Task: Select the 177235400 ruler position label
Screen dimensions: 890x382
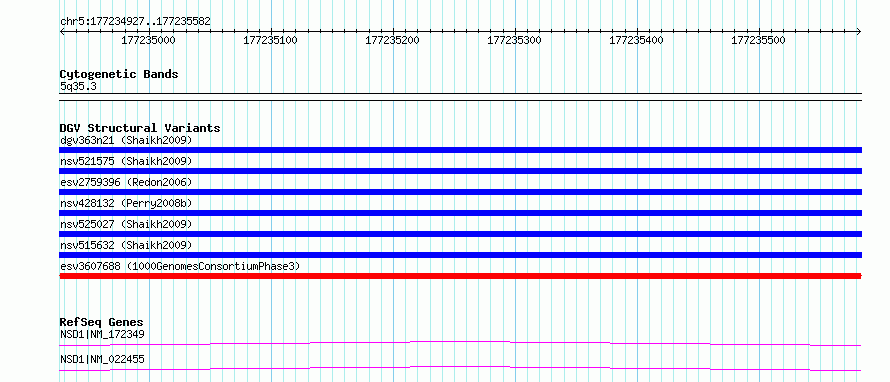Action: click(636, 40)
